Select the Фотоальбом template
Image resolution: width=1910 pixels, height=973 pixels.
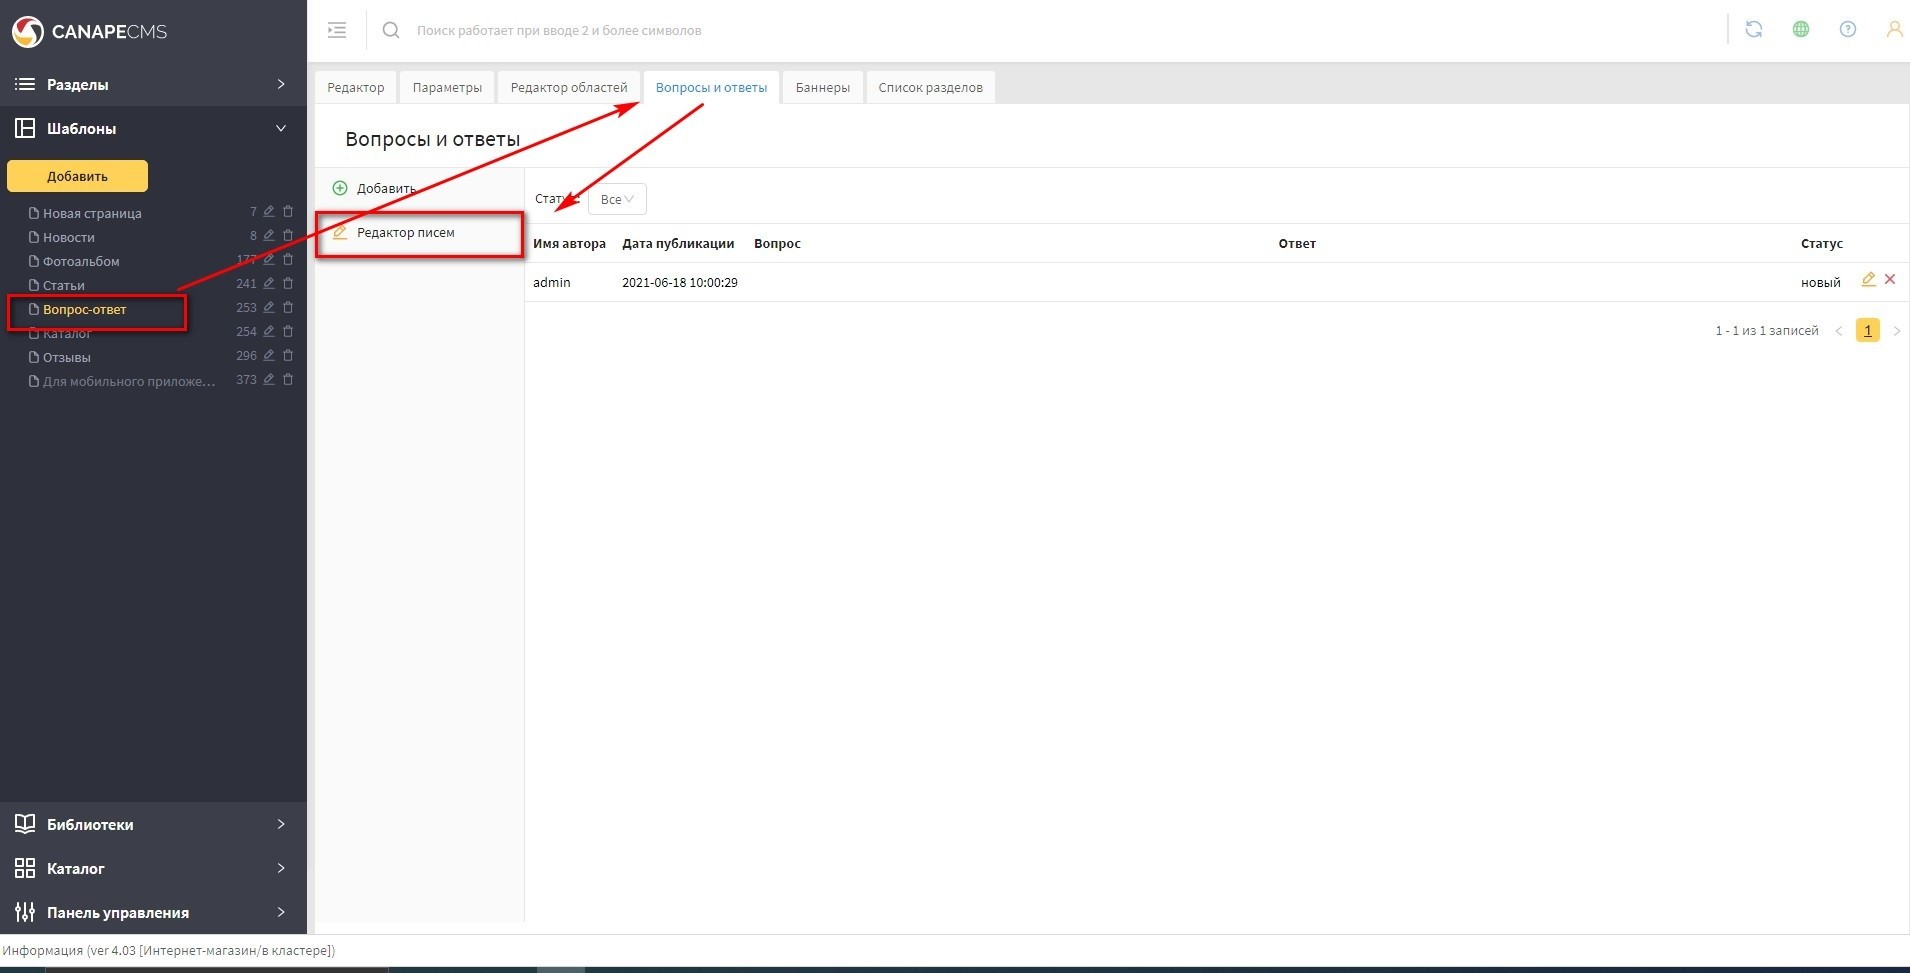pyautogui.click(x=81, y=262)
